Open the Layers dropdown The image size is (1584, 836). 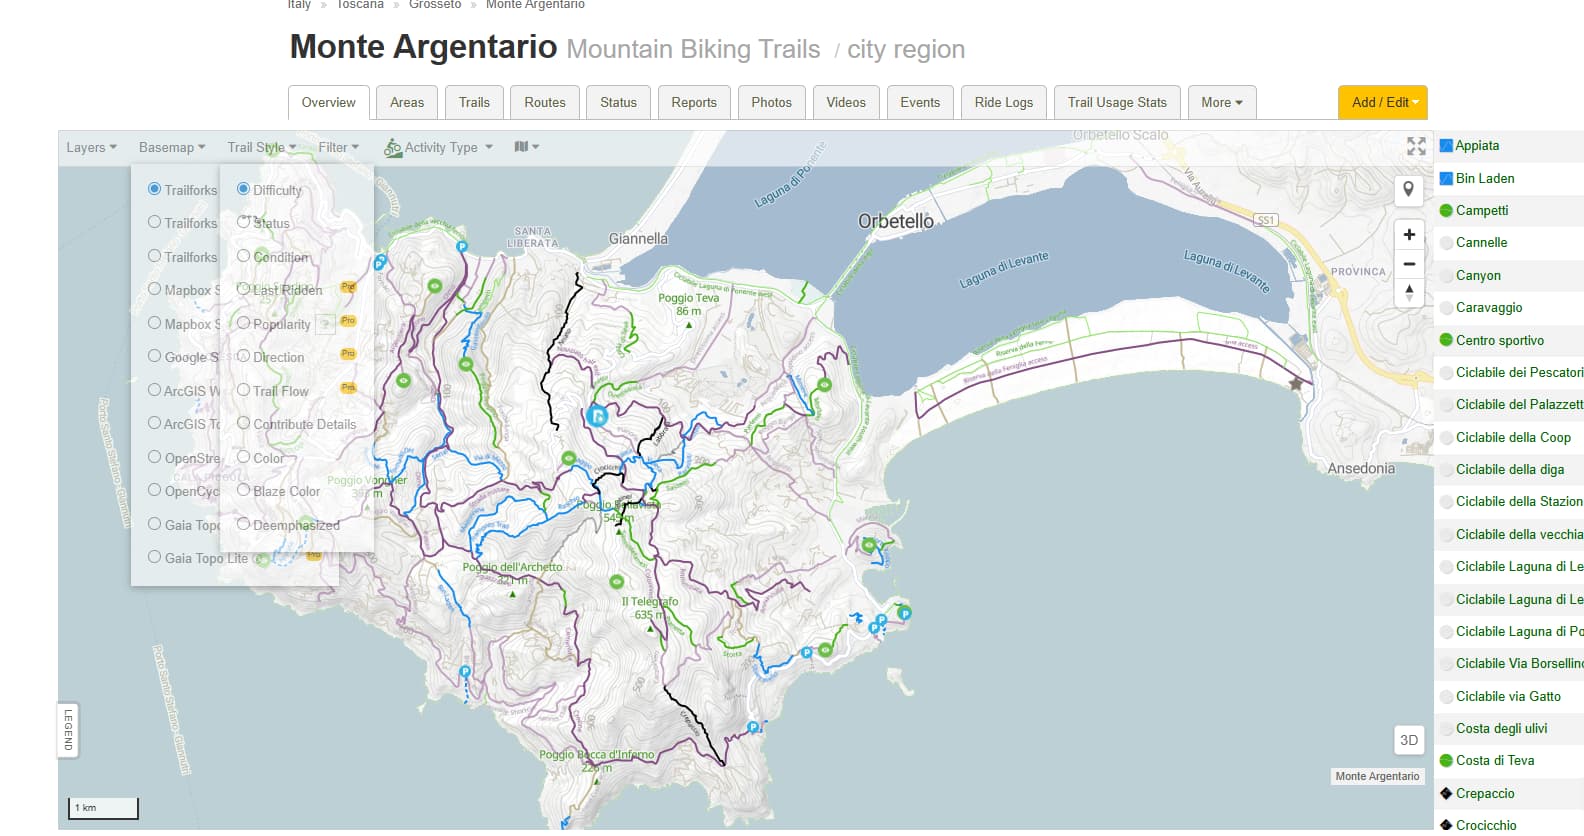[91, 147]
